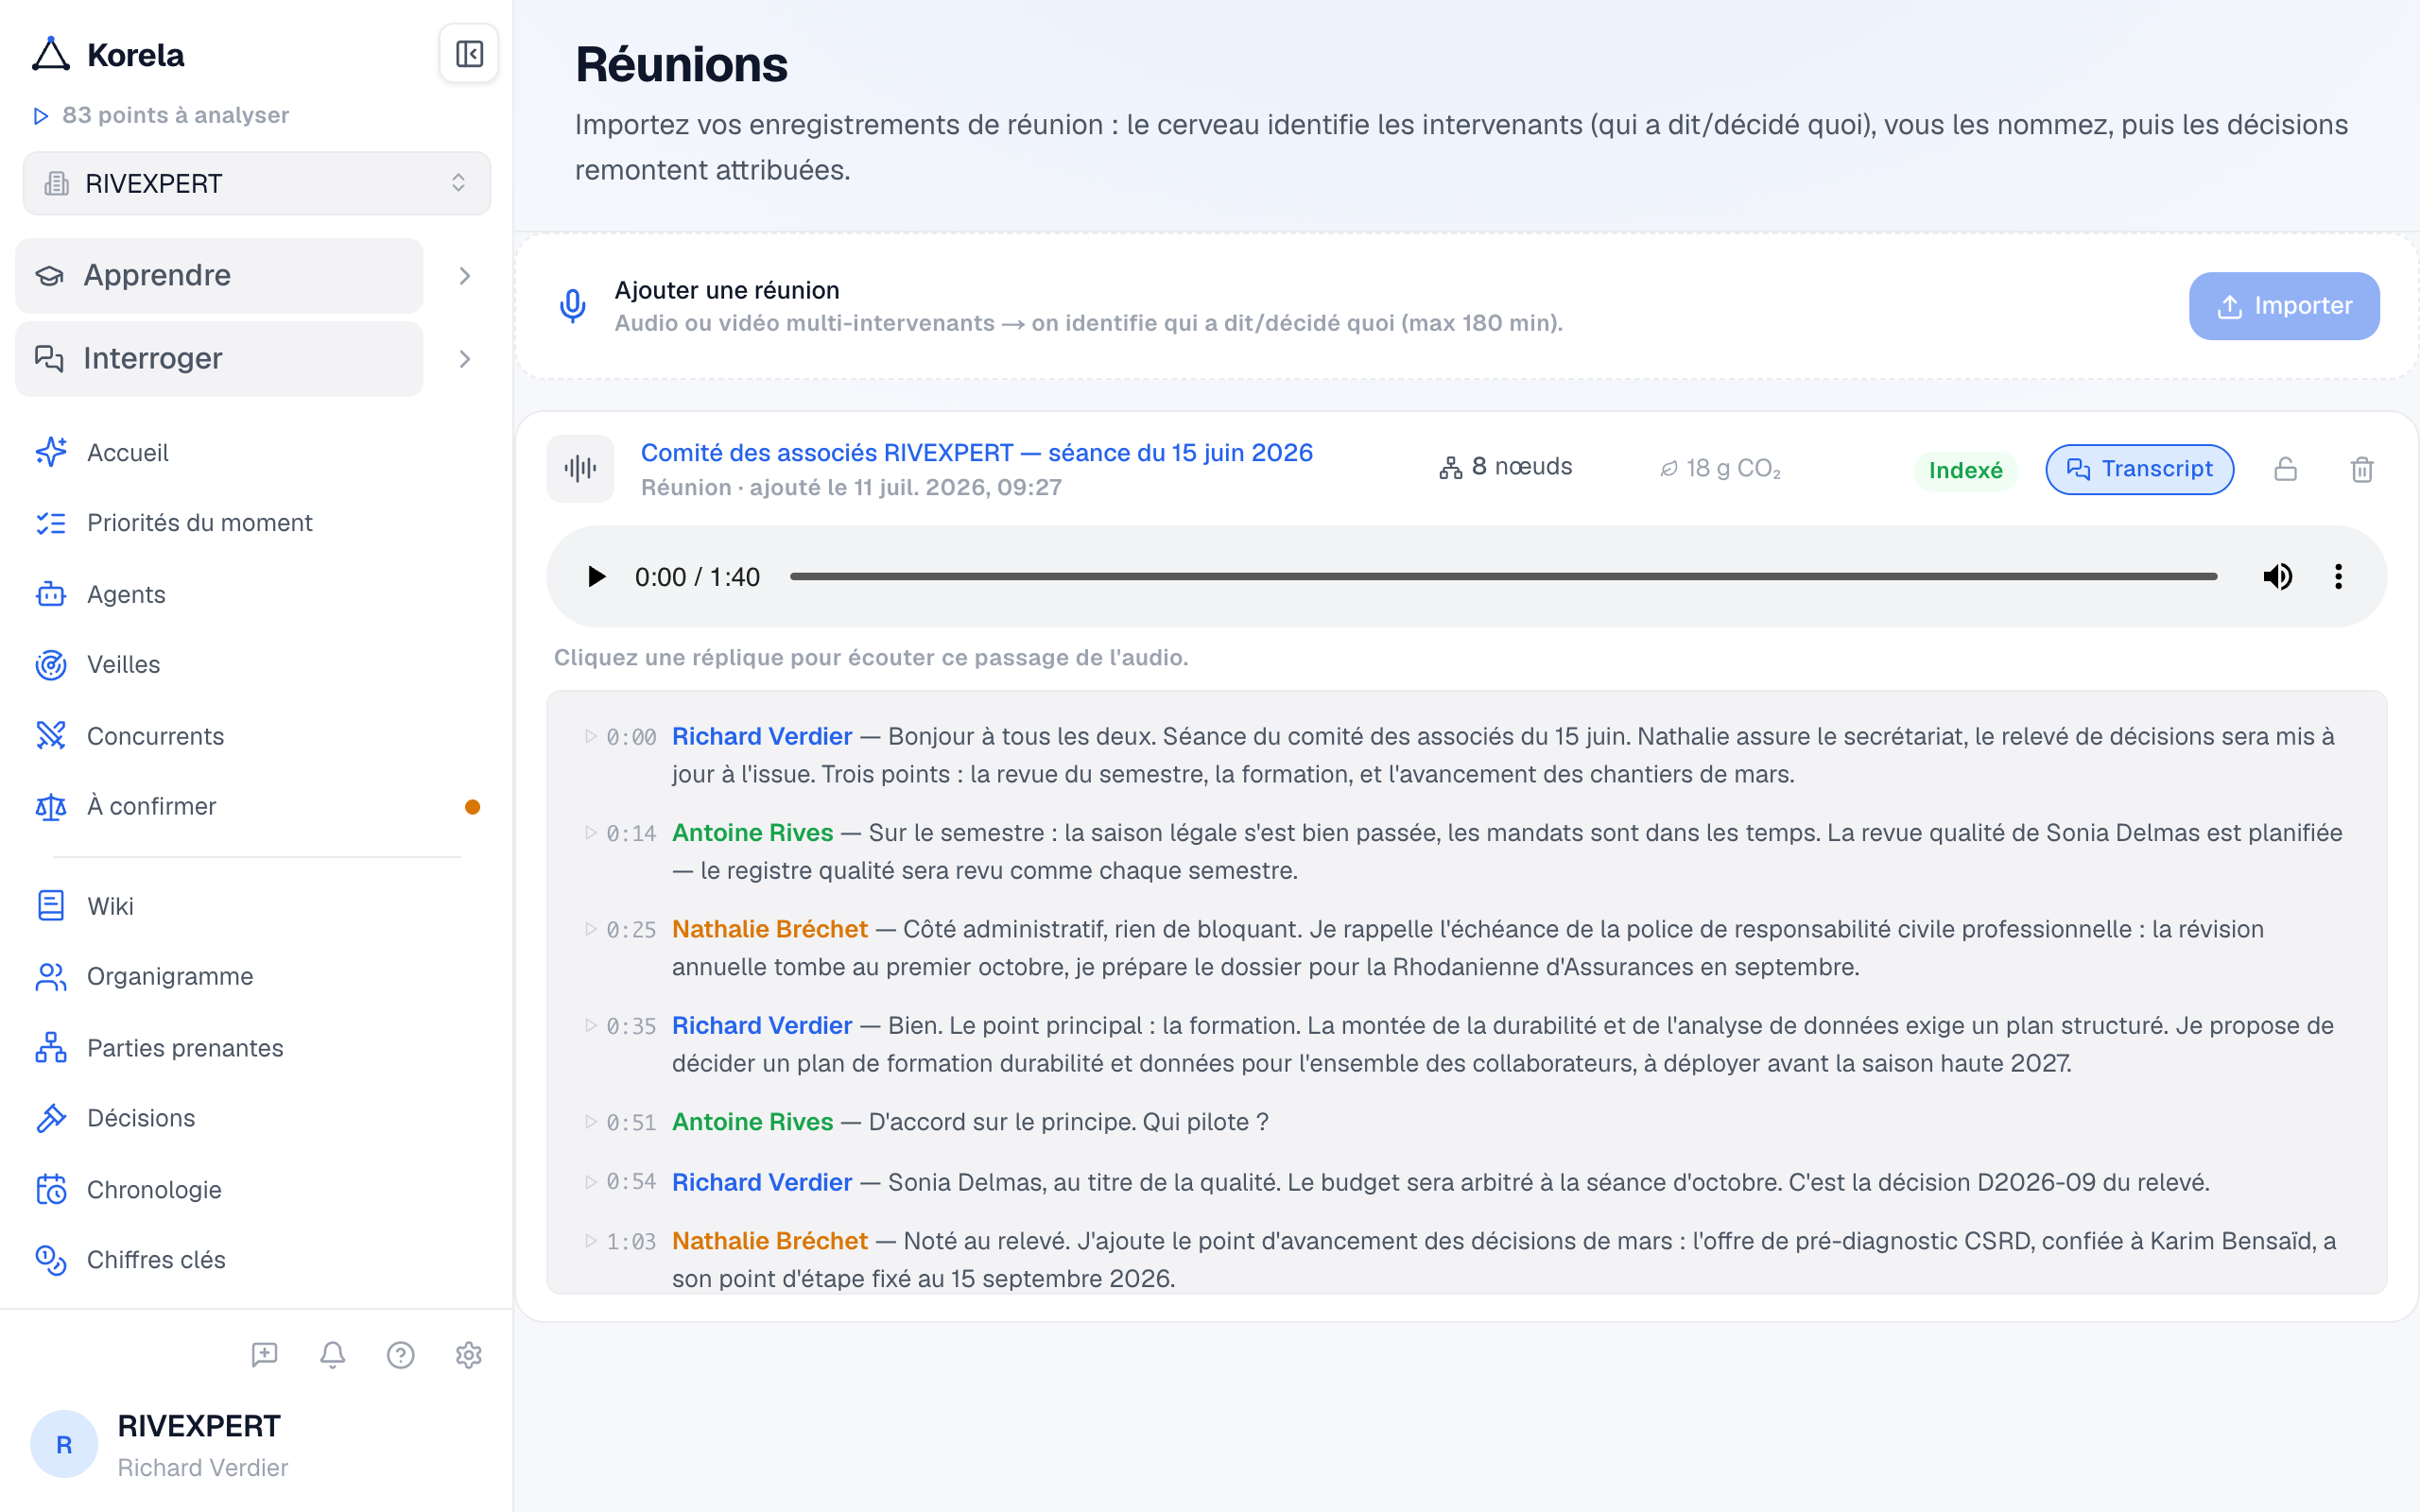2420x1512 pixels.
Task: Open Comité des associés RIVEXPERT meeting link
Action: 976,453
